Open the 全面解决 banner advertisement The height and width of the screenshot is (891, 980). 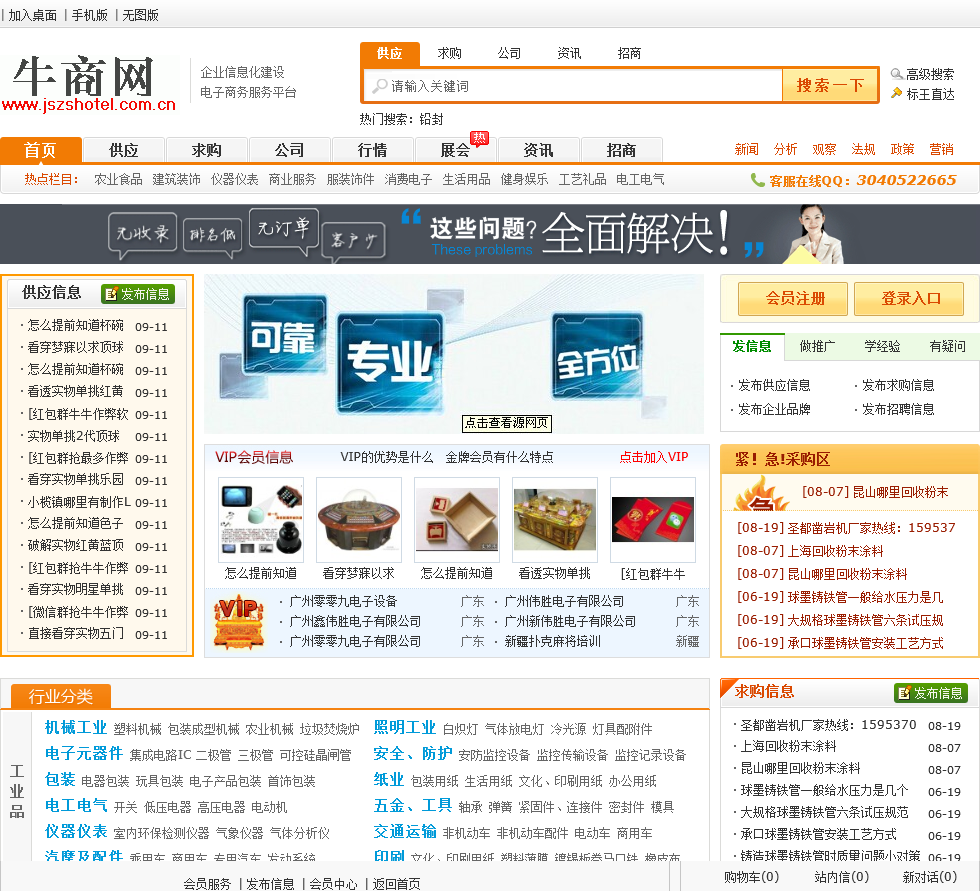[x=490, y=234]
